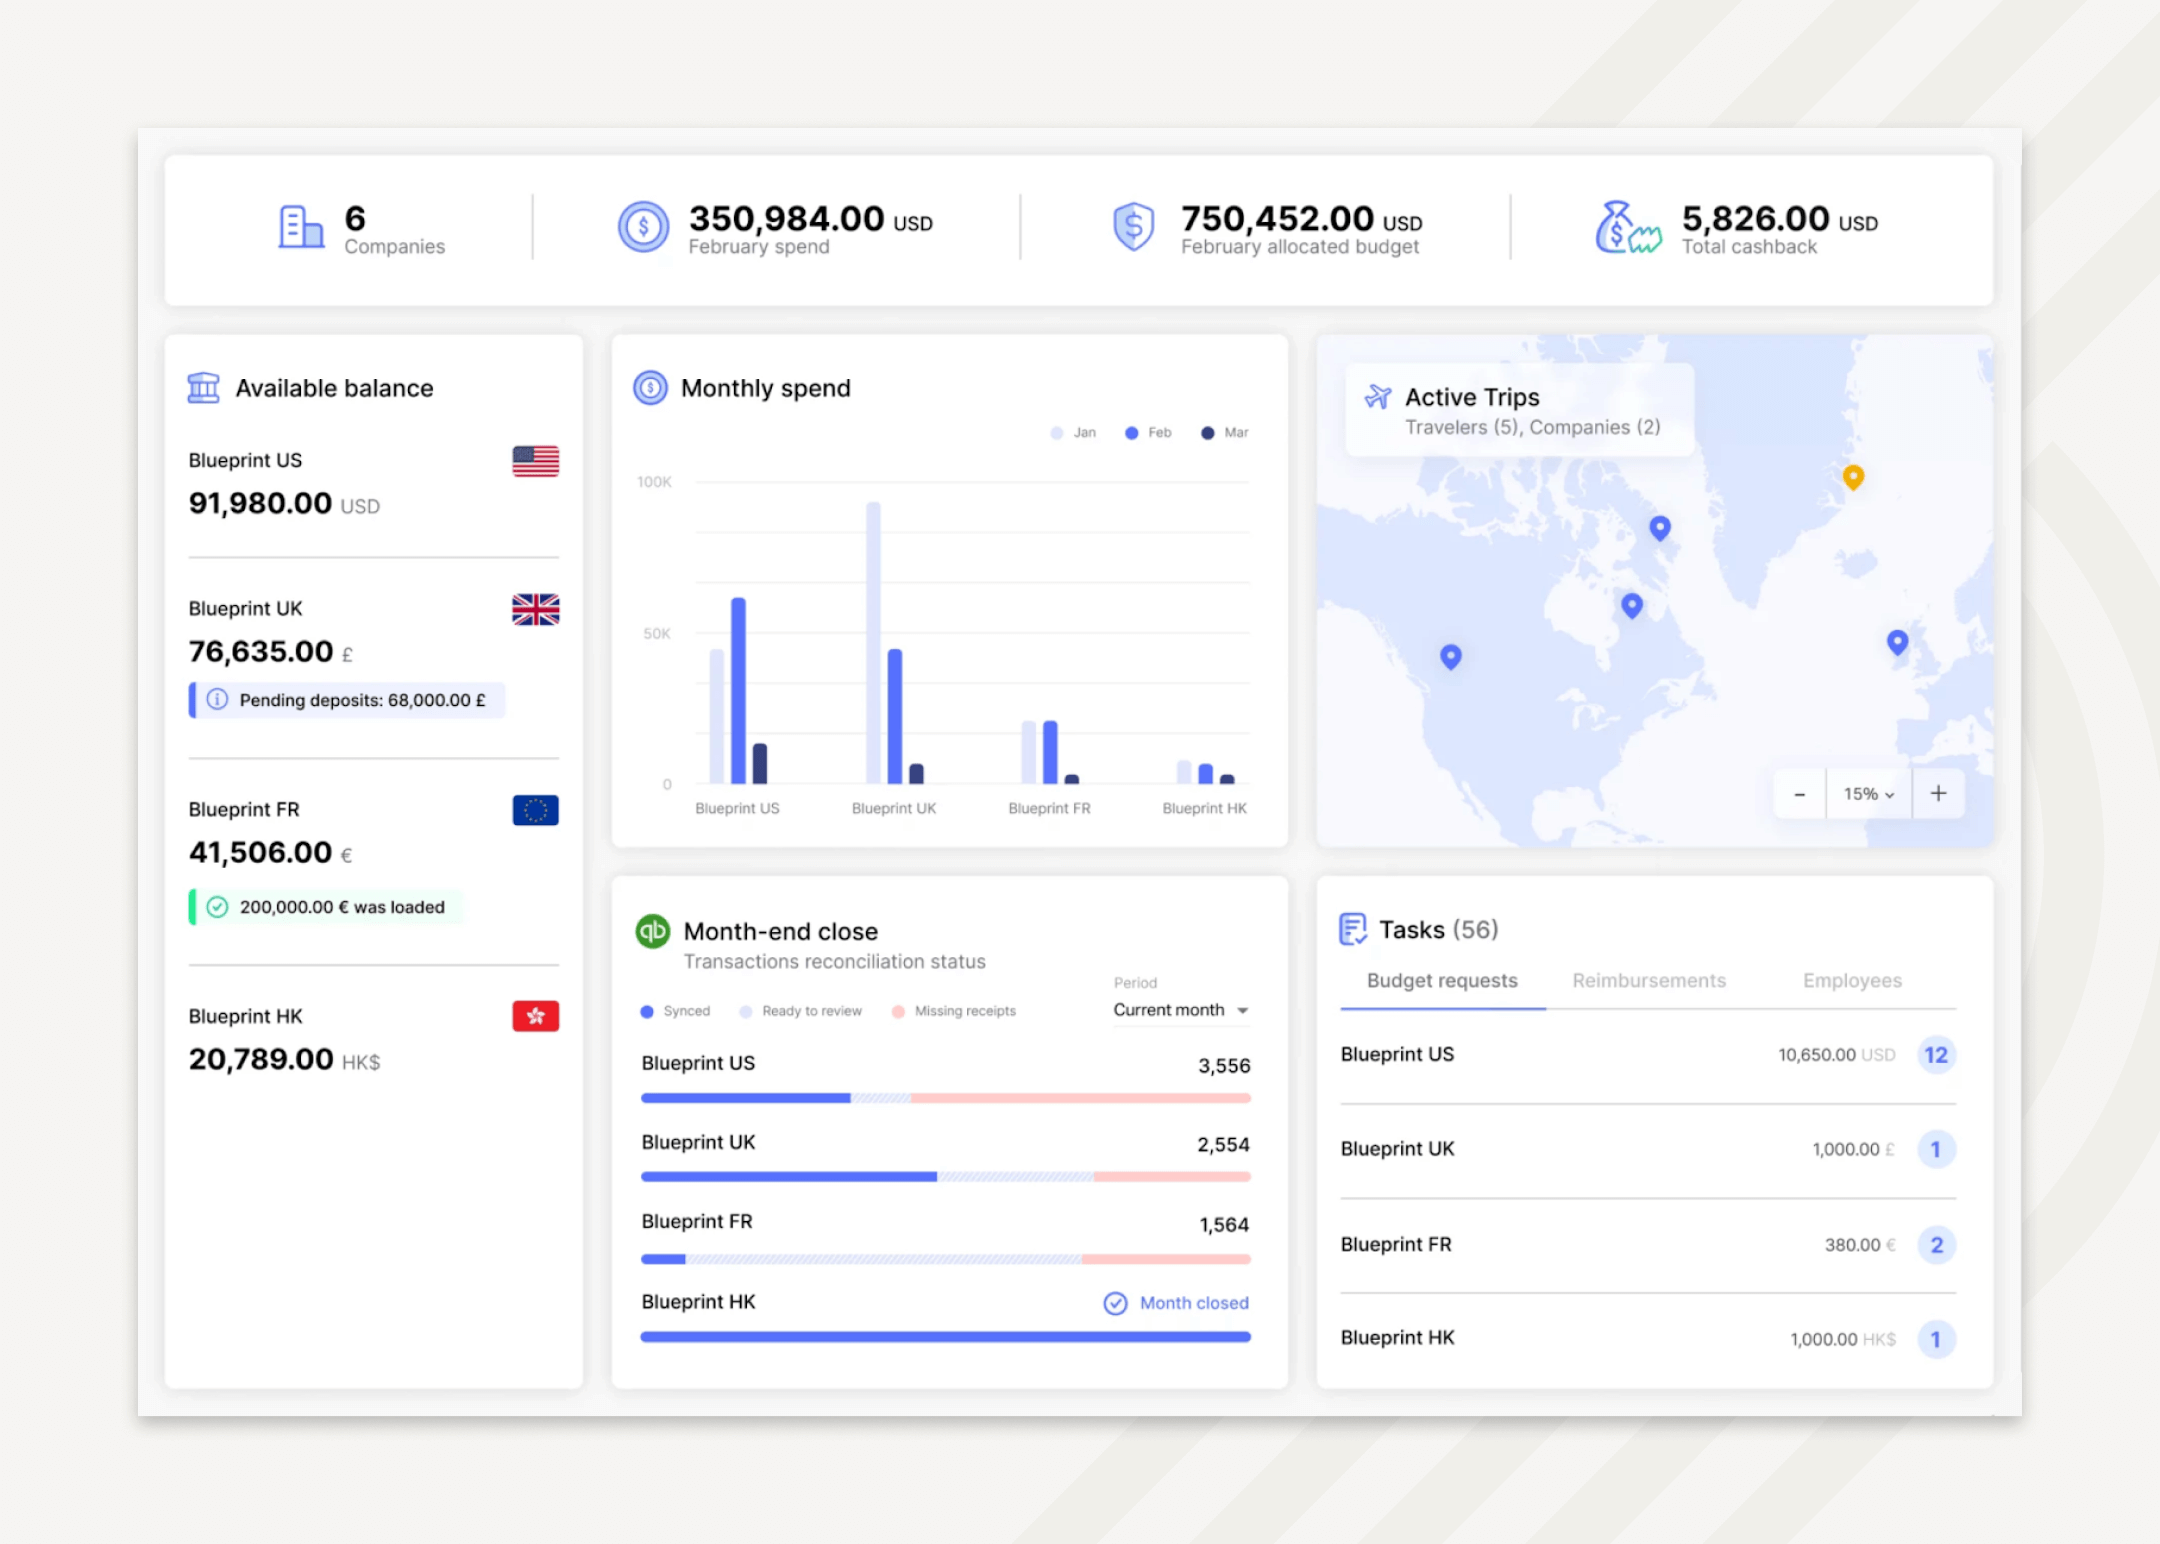Select the Budget Requests tab in Tasks
The width and height of the screenshot is (2160, 1544).
click(1440, 981)
